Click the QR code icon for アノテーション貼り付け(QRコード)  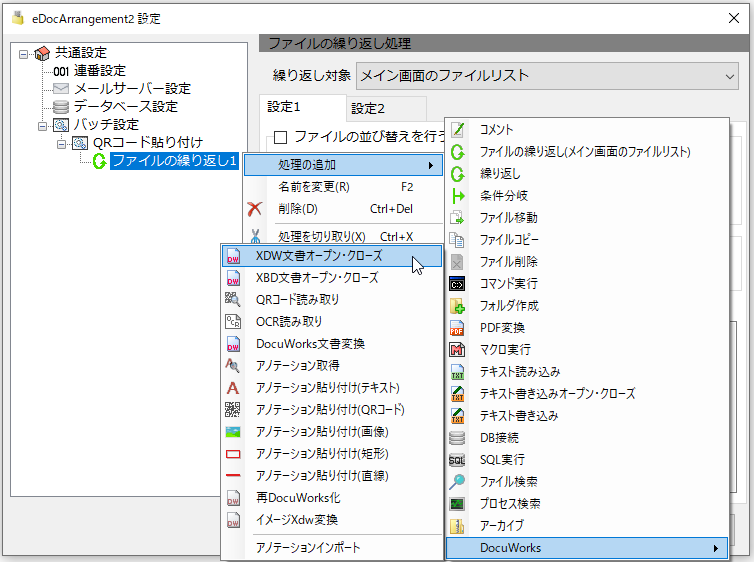pos(233,410)
